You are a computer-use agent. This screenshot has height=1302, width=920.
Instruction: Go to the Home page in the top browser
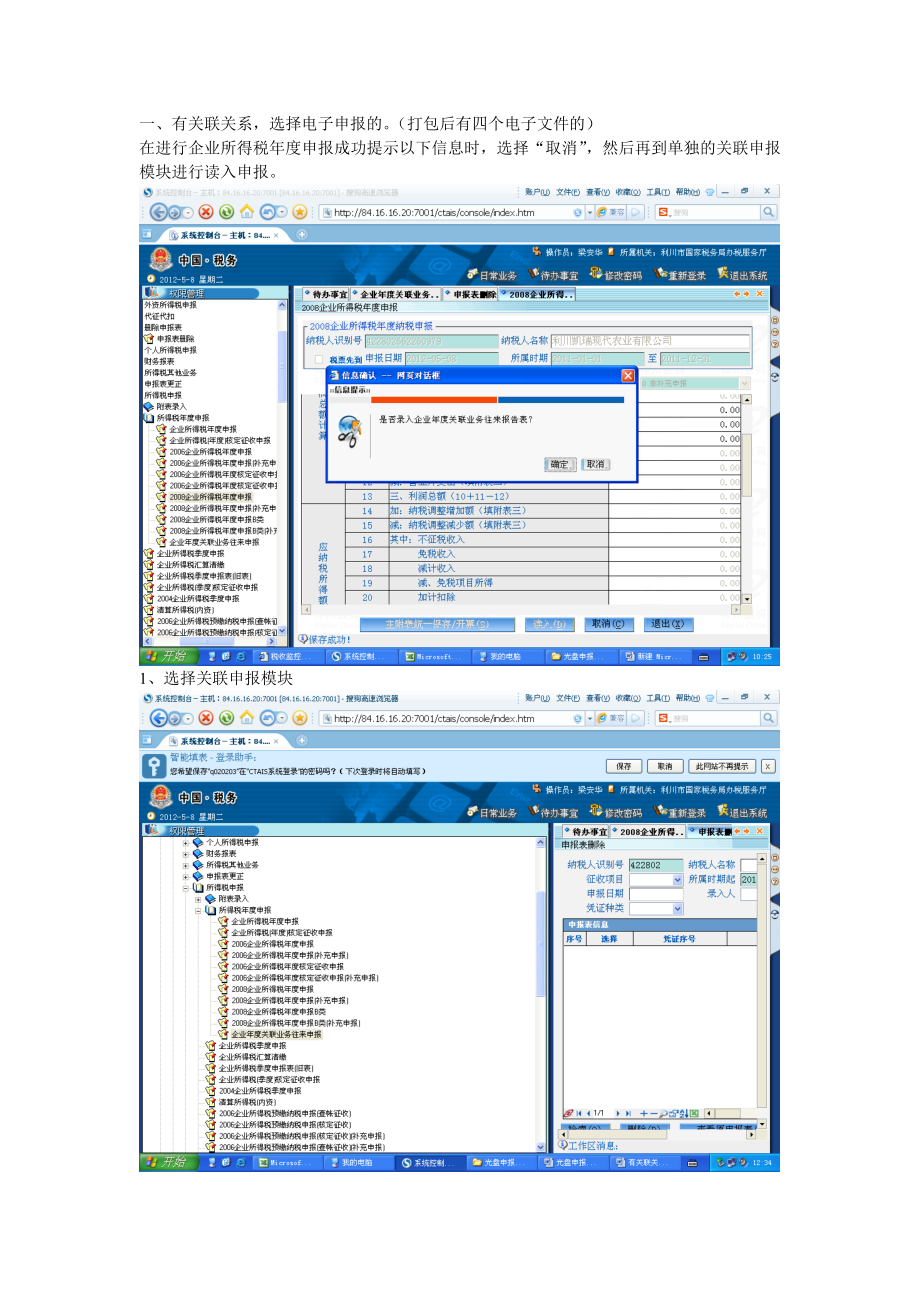tap(246, 212)
